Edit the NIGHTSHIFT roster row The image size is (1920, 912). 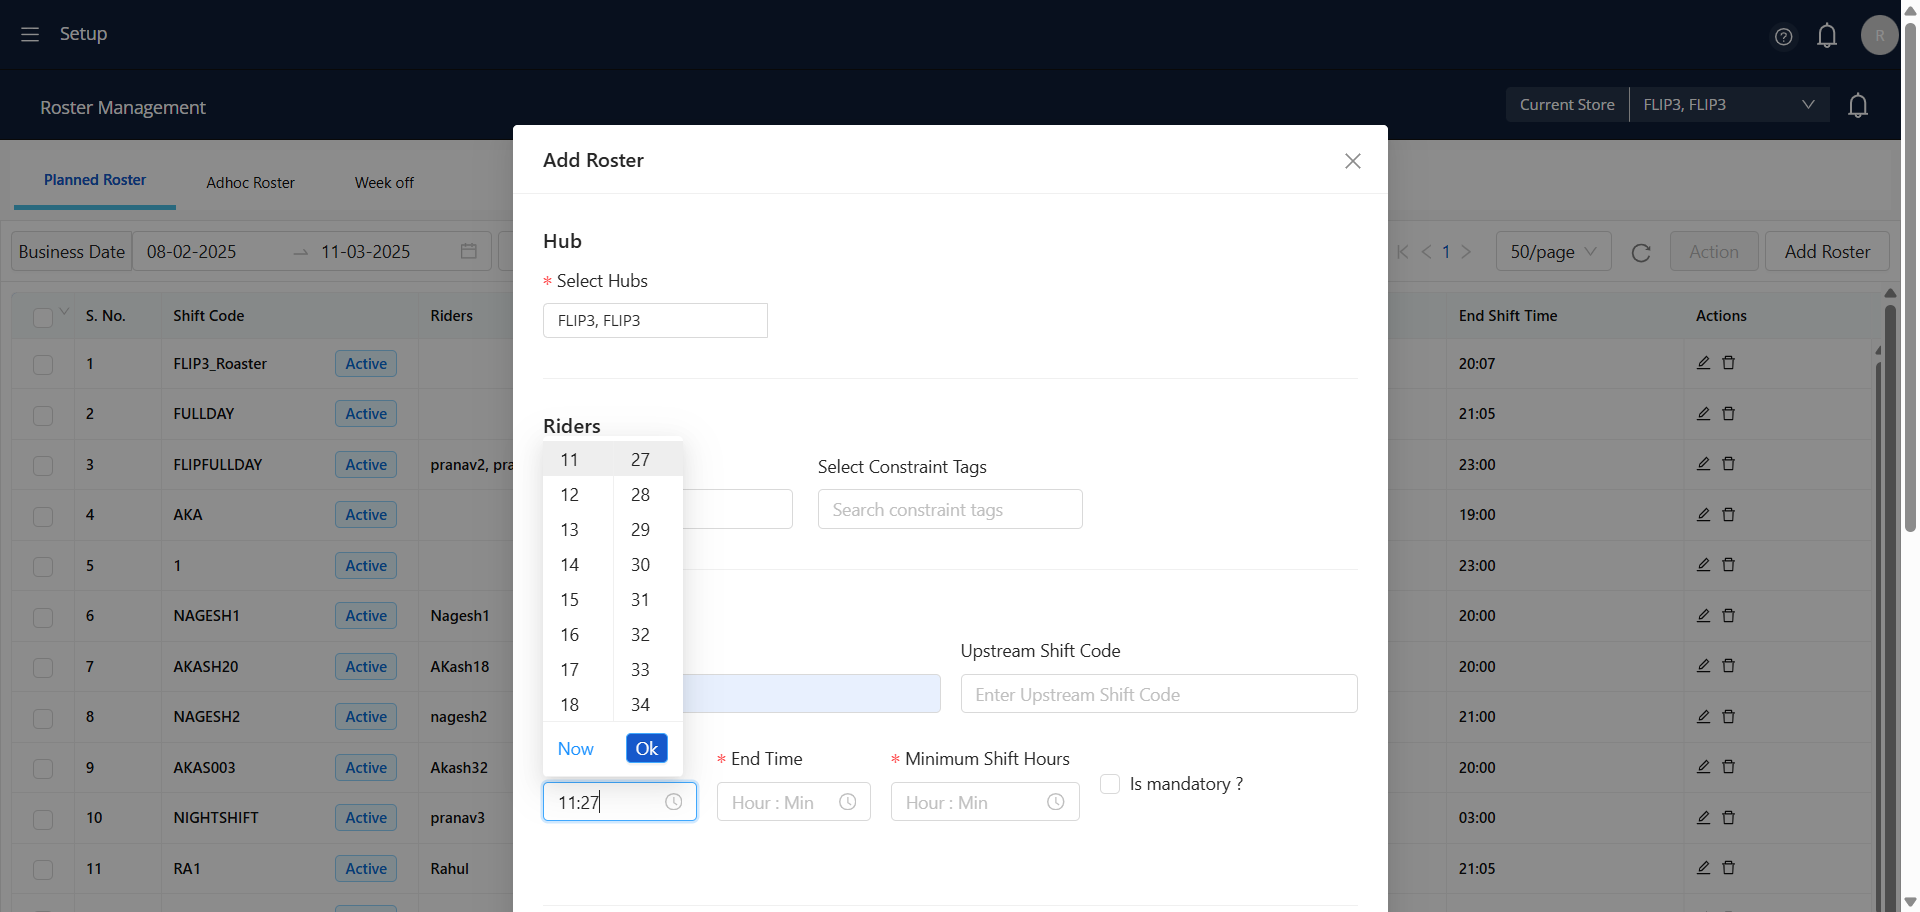click(x=1703, y=817)
